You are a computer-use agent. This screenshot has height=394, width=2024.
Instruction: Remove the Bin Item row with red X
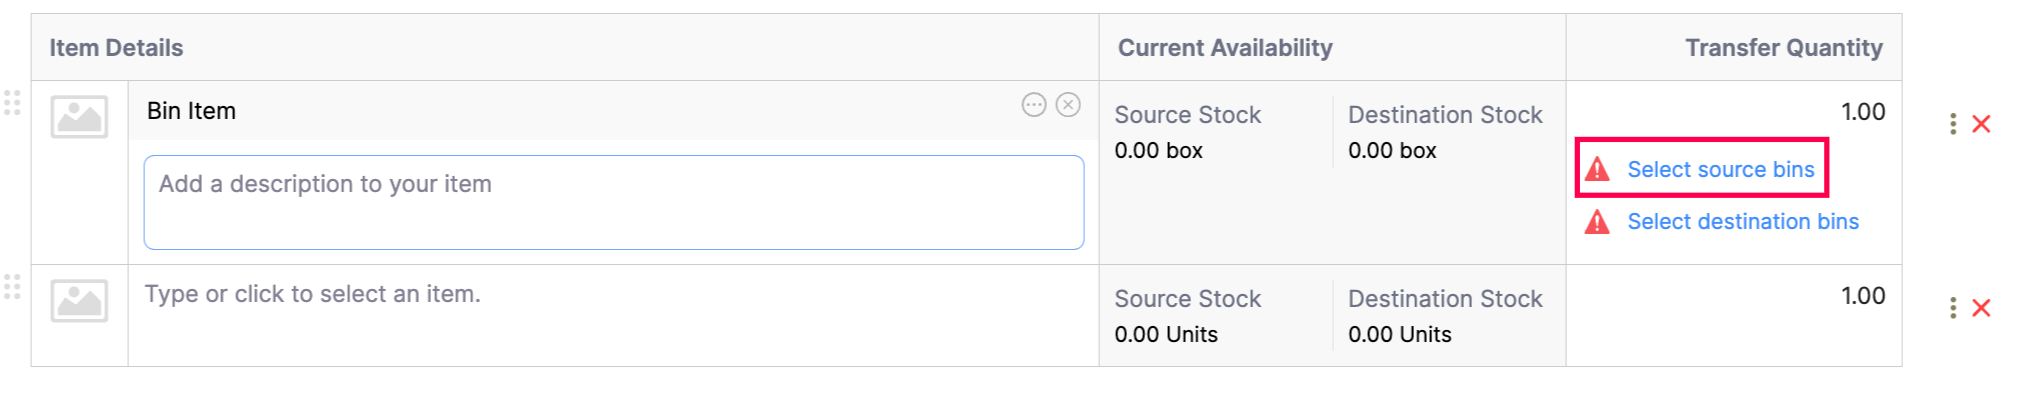click(x=1981, y=124)
